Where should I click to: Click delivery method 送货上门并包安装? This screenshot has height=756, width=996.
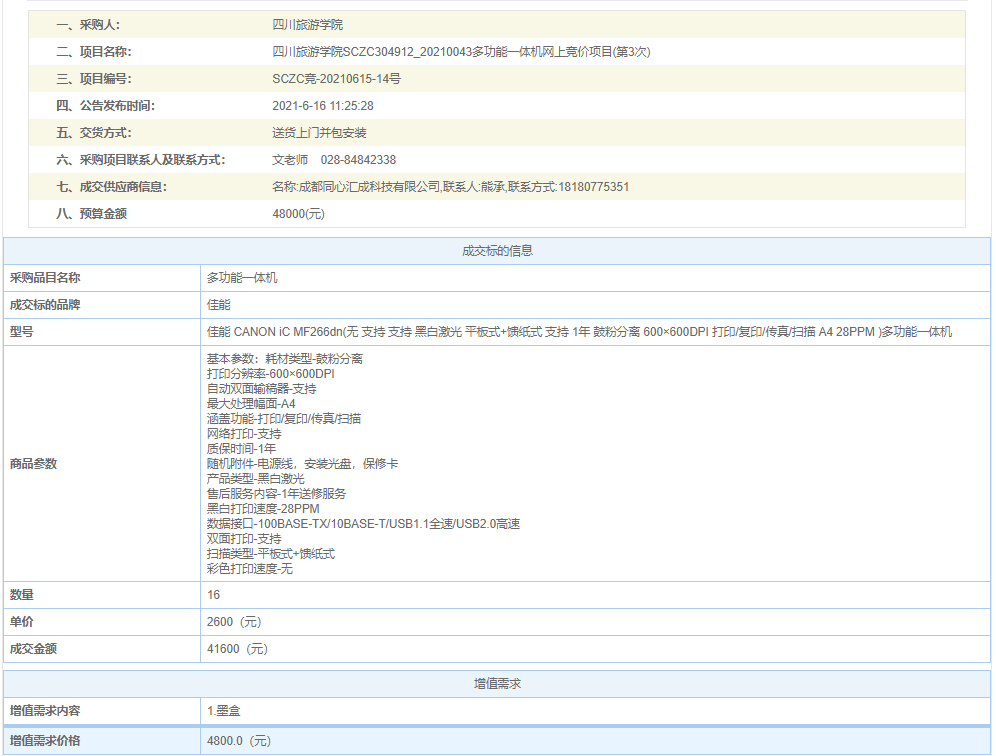tap(320, 133)
